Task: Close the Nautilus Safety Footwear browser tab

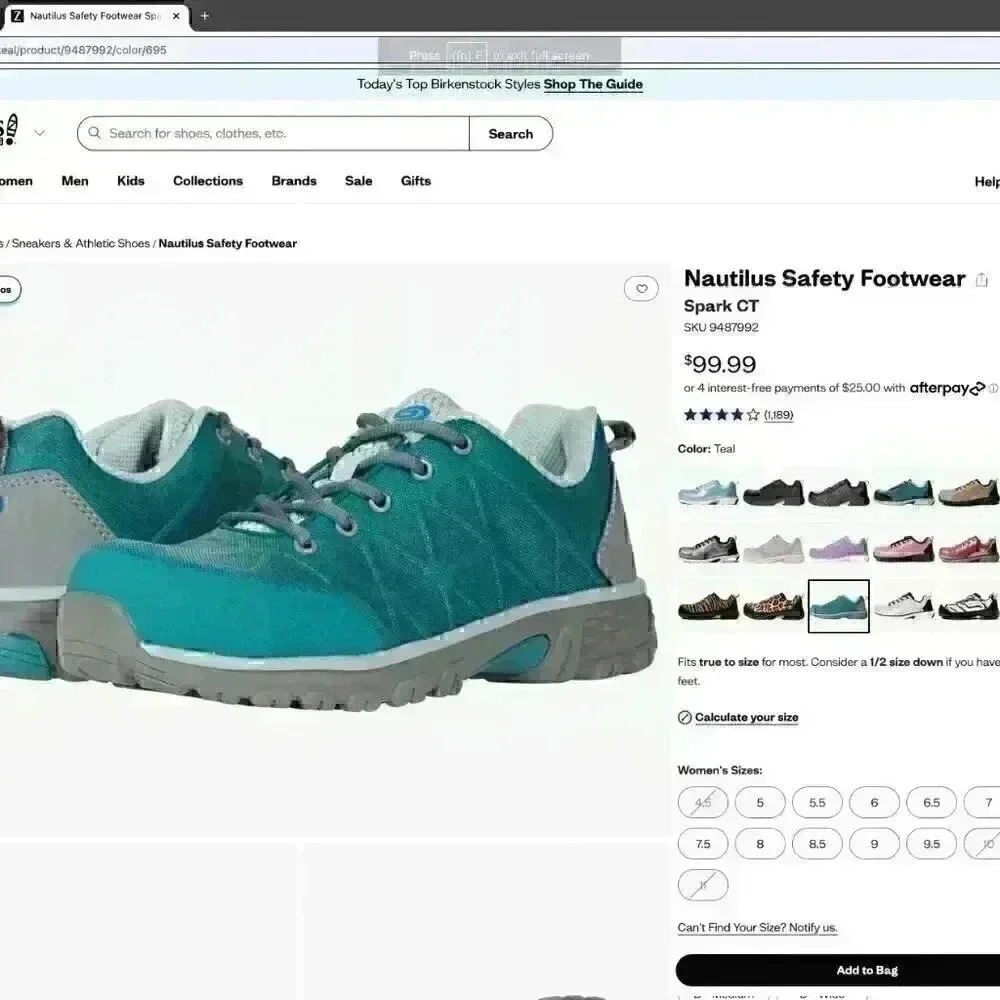Action: point(176,16)
